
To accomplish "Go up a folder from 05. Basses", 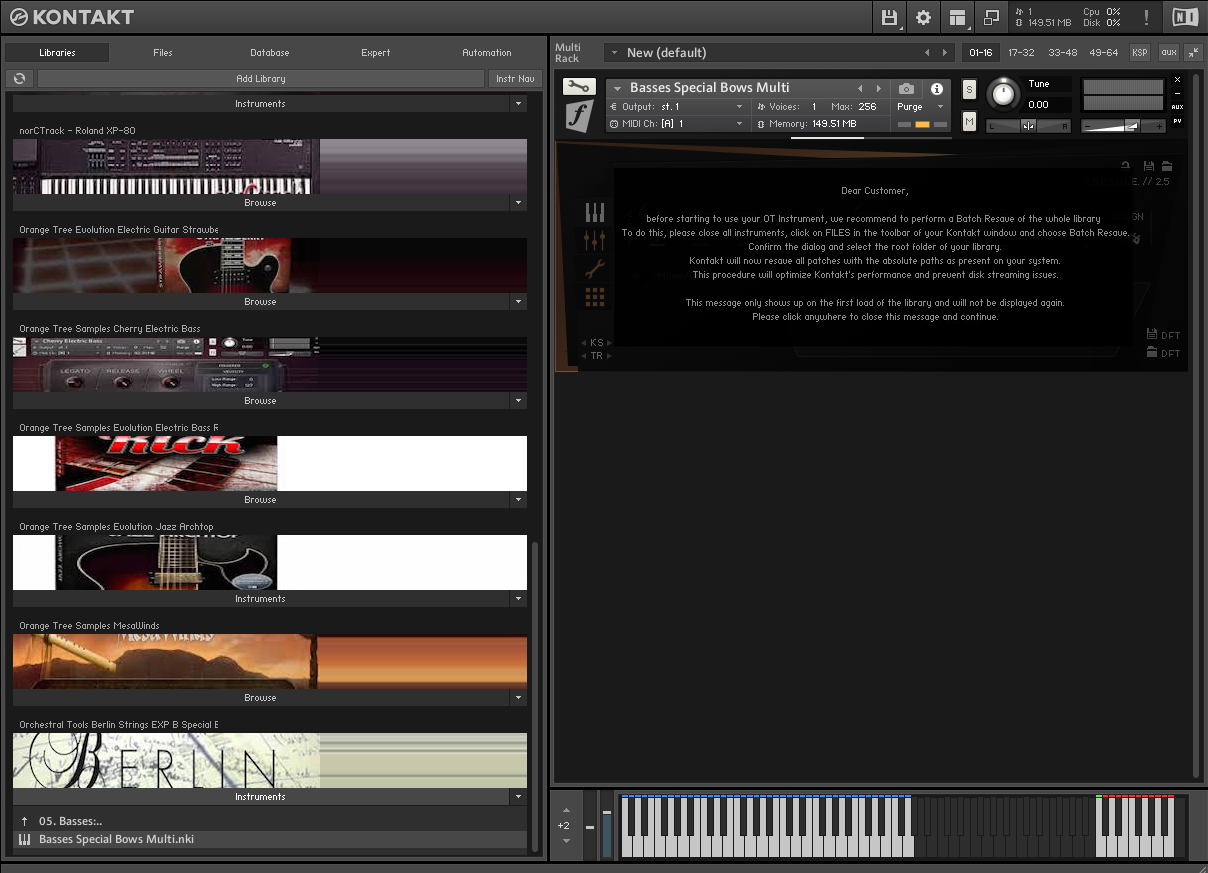I will click(x=25, y=821).
